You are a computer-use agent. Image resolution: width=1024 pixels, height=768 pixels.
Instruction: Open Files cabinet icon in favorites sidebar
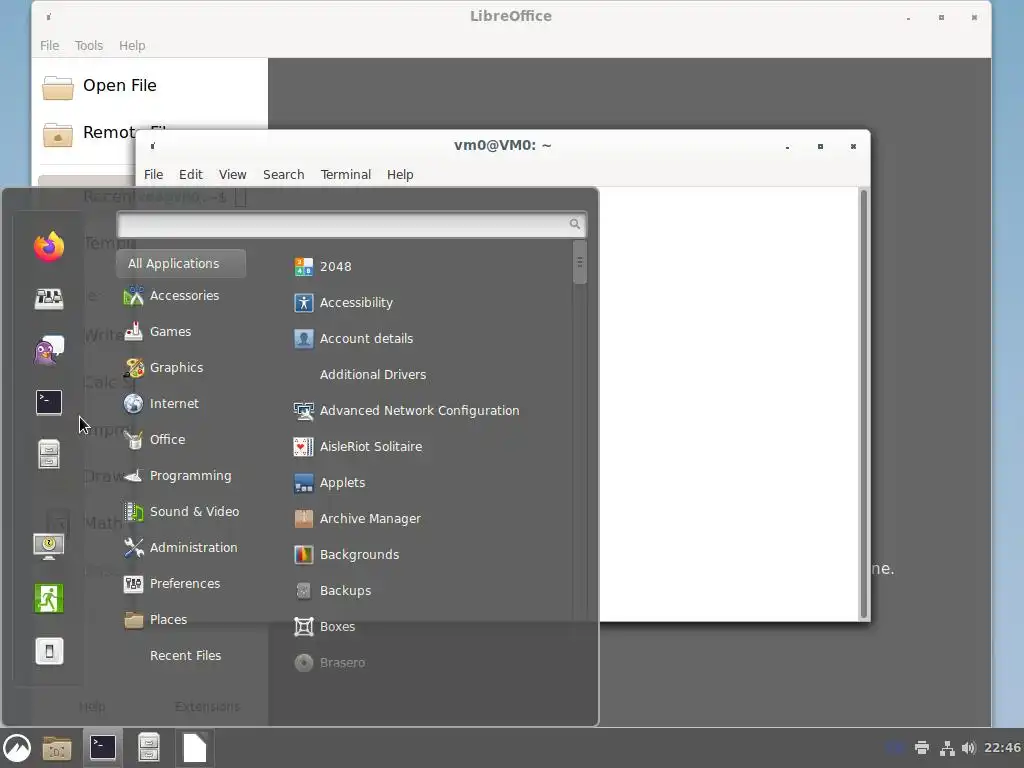coord(49,455)
